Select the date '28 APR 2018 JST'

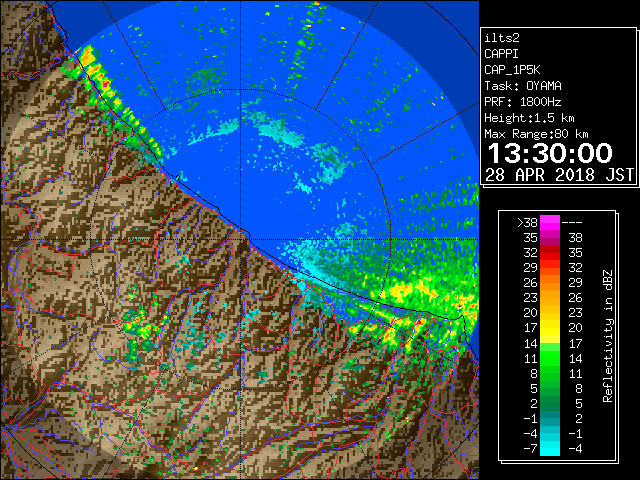point(560,175)
